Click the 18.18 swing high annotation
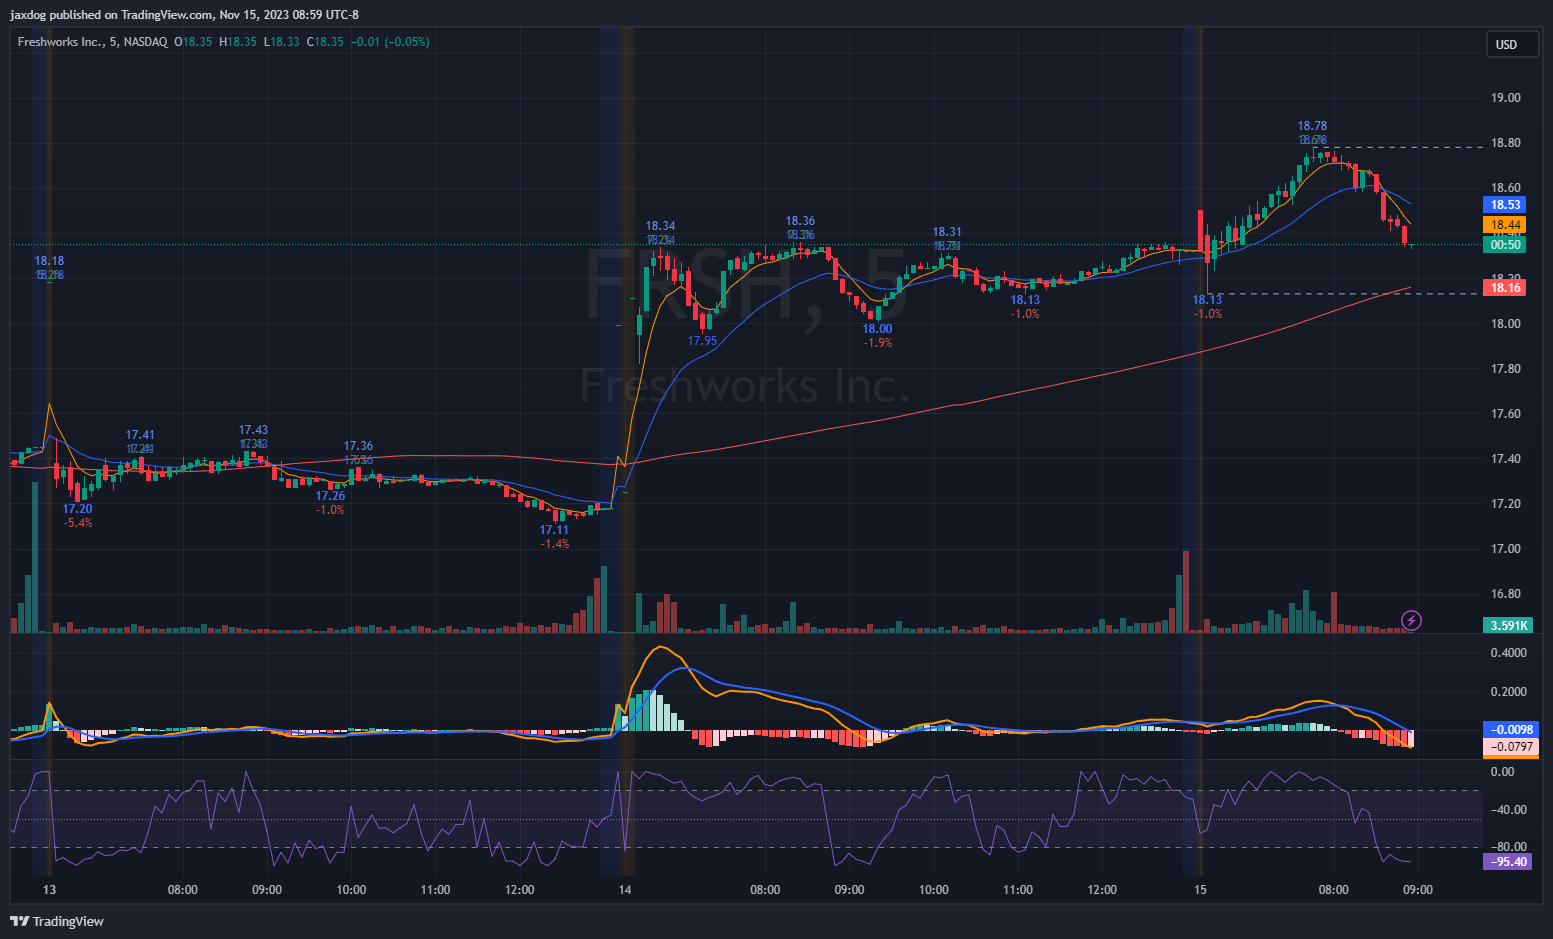This screenshot has width=1553, height=939. 49,261
